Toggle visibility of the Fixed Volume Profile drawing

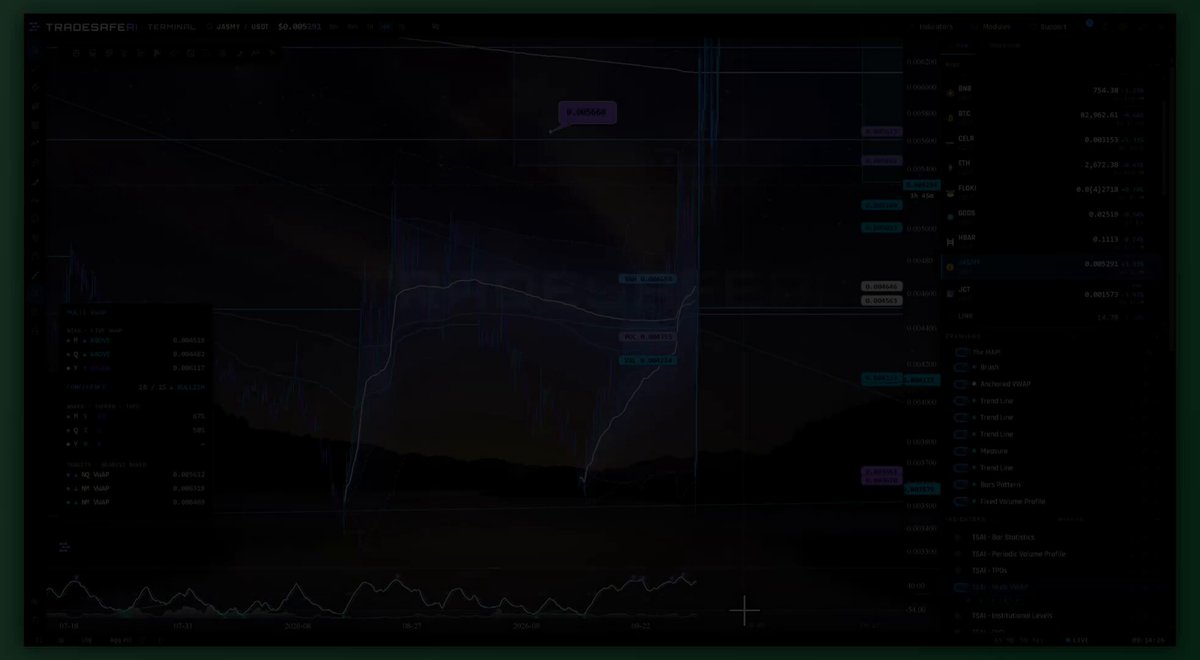point(961,501)
